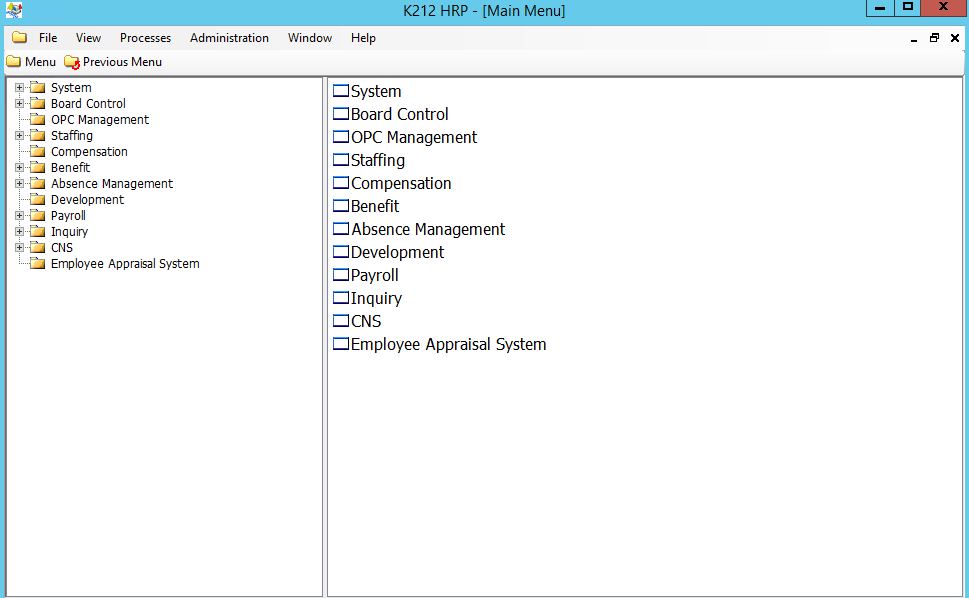
Task: Click the blue window icon beside Payroll
Action: tap(341, 275)
